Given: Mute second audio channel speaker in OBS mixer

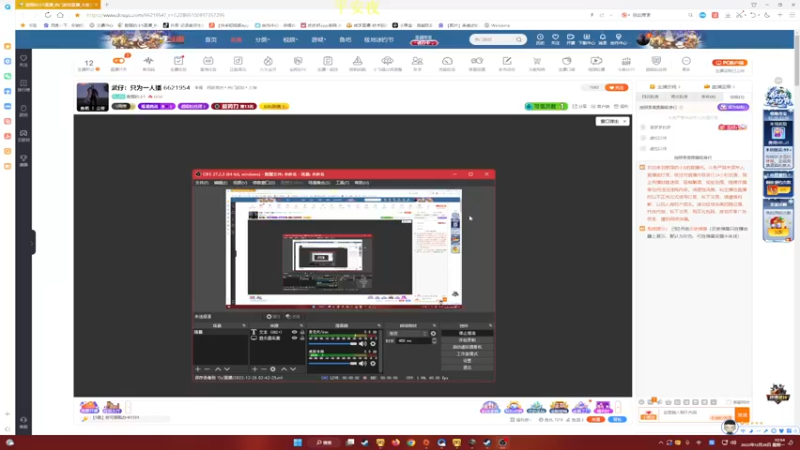Looking at the screenshot, I should 362,363.
